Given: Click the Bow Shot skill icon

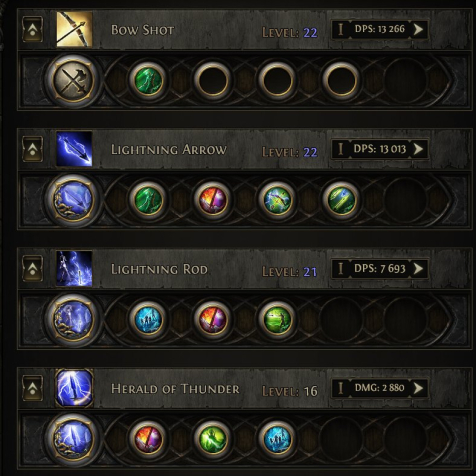Looking at the screenshot, I should (x=74, y=29).
